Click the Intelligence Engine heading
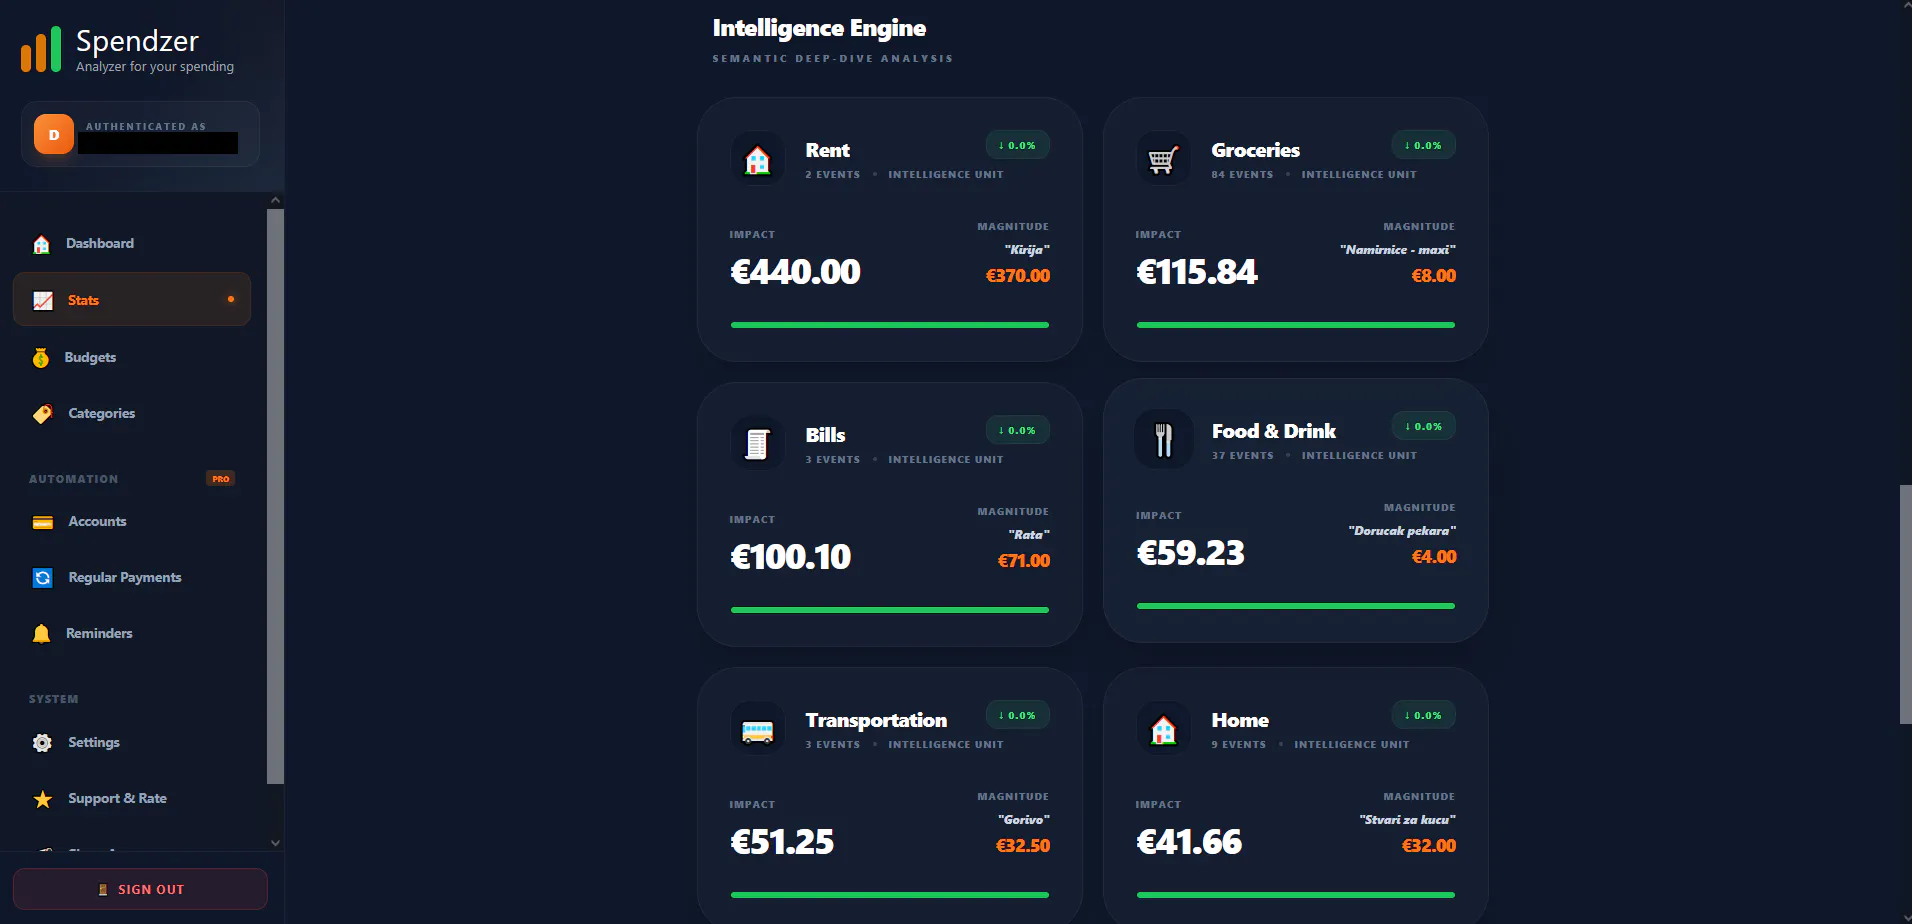 click(819, 28)
